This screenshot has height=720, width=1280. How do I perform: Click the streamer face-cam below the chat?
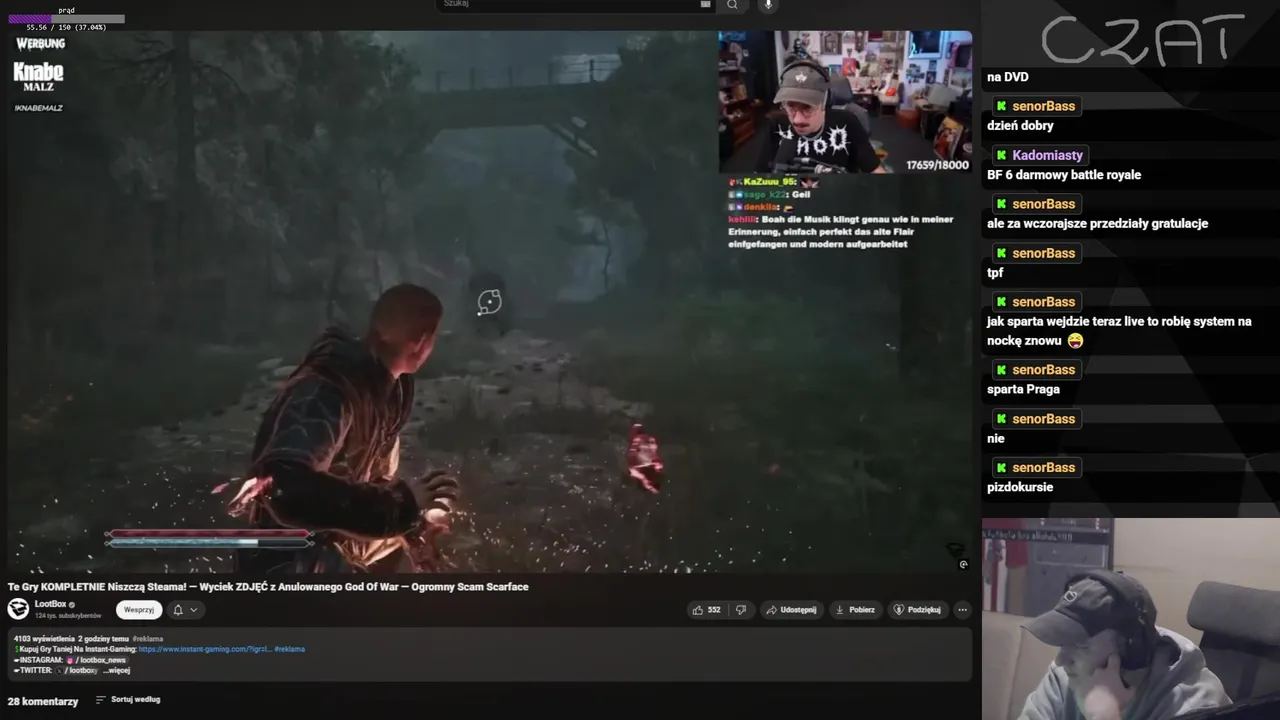tap(1131, 619)
